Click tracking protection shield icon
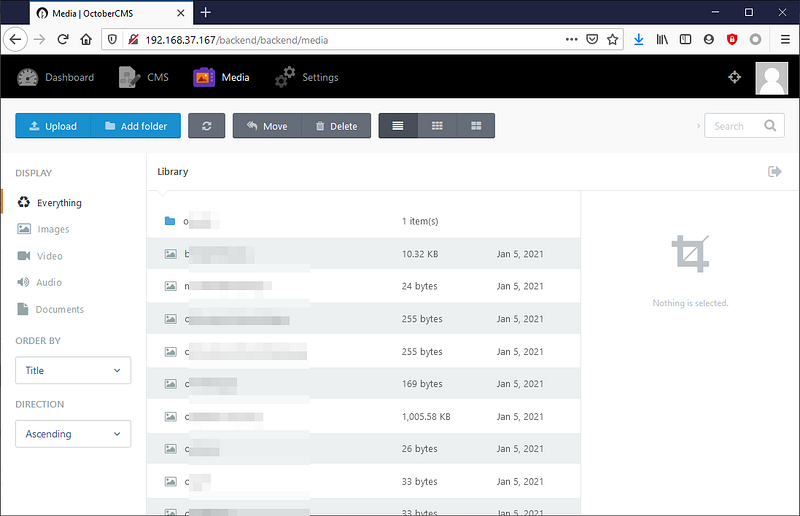The image size is (800, 516). tap(112, 39)
